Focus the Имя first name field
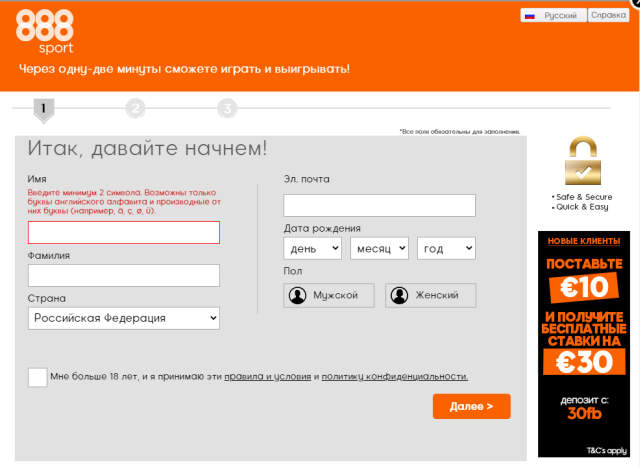640x467 pixels. [x=124, y=233]
